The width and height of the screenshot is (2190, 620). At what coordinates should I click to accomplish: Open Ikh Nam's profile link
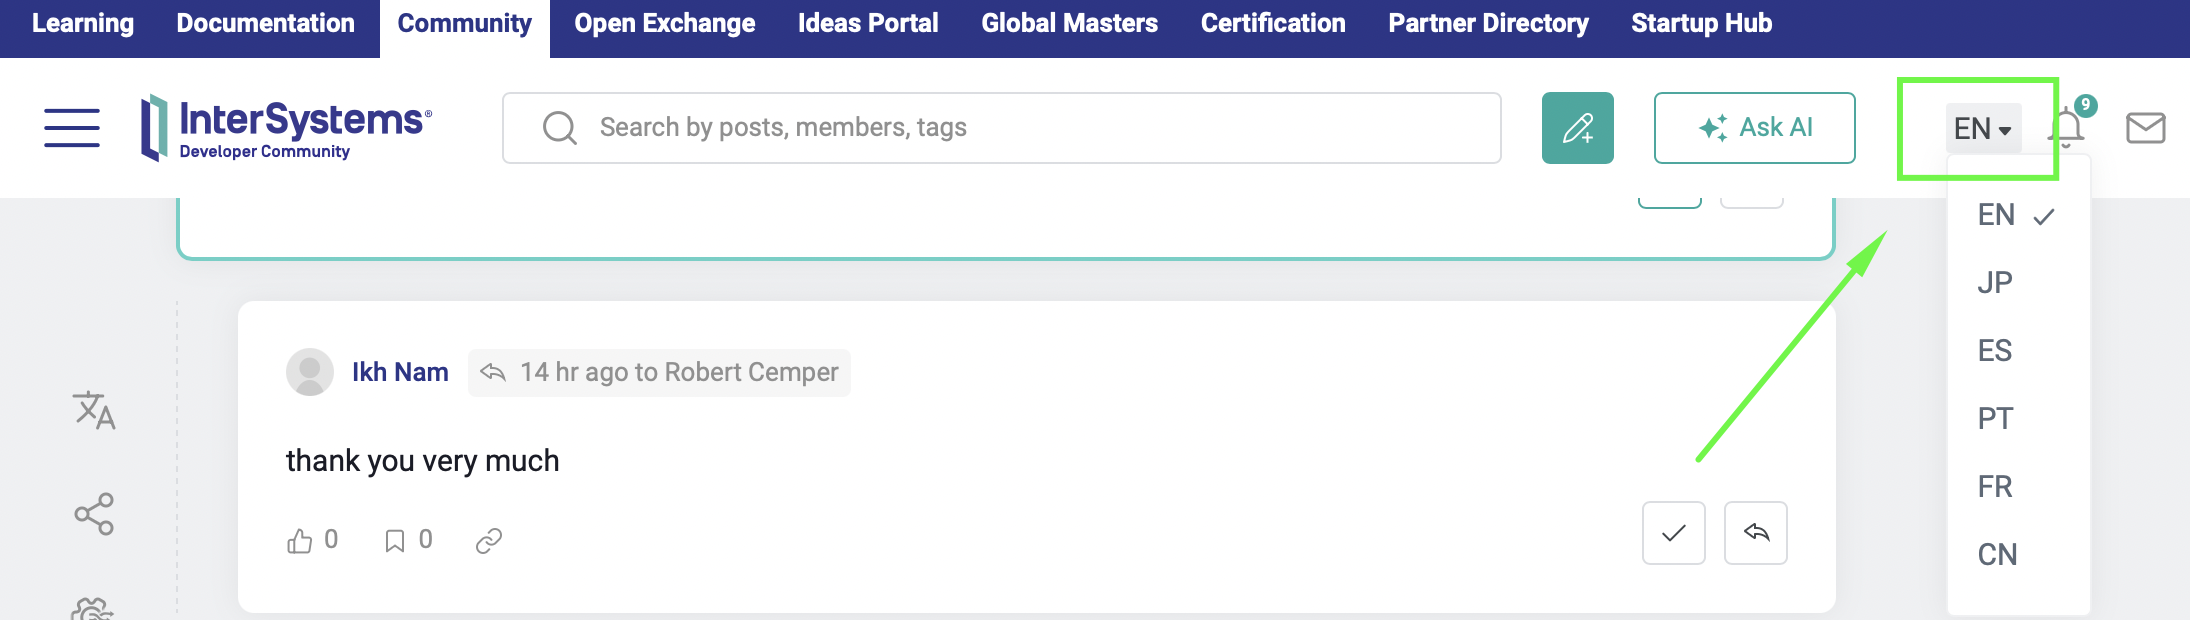(x=399, y=372)
